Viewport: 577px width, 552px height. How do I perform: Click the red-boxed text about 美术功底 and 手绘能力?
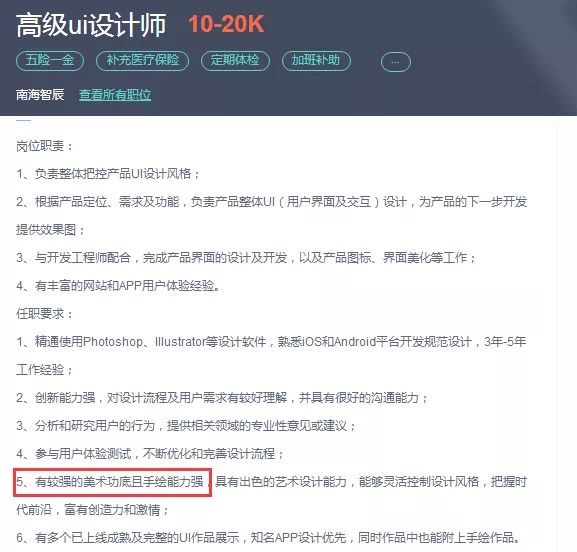point(112,482)
